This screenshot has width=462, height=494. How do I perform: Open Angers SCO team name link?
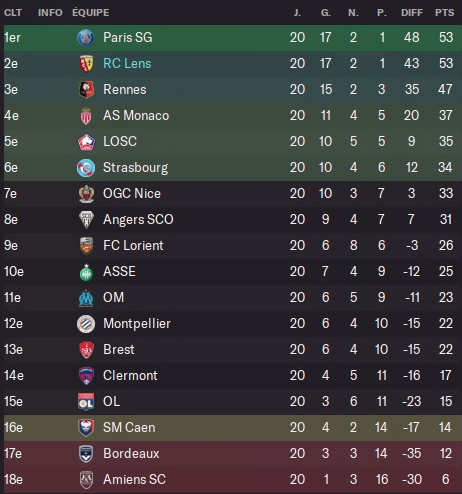[138, 220]
